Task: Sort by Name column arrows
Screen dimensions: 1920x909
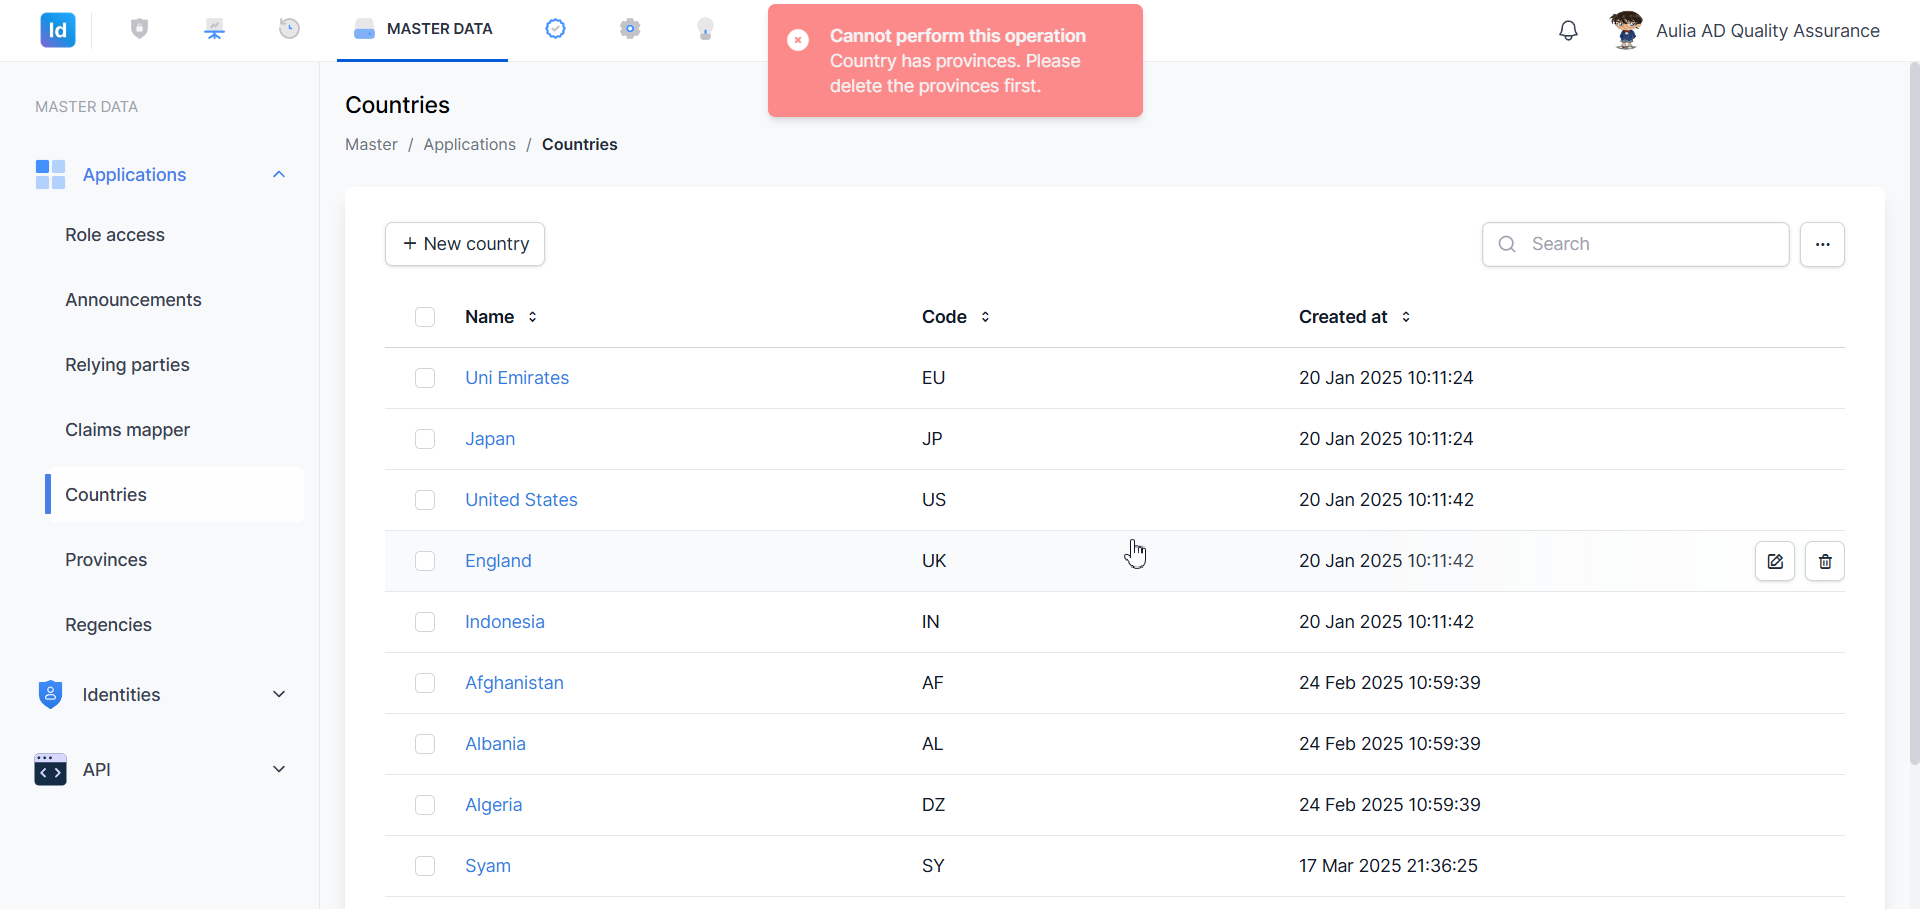Action: [x=533, y=317]
